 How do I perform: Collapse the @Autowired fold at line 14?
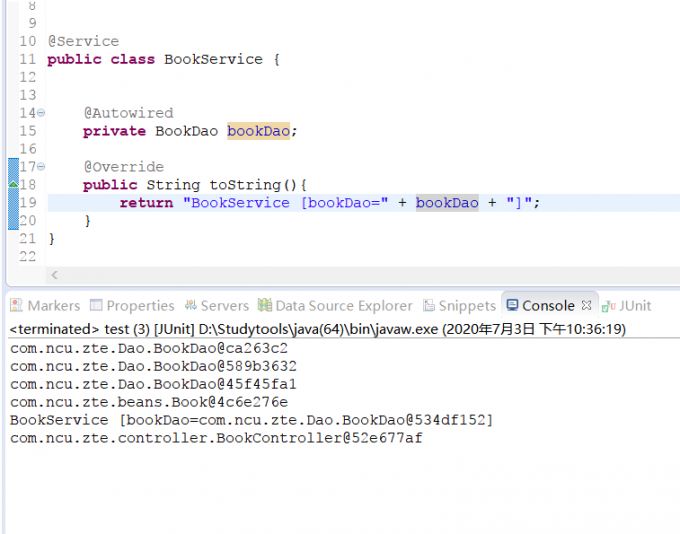40,113
